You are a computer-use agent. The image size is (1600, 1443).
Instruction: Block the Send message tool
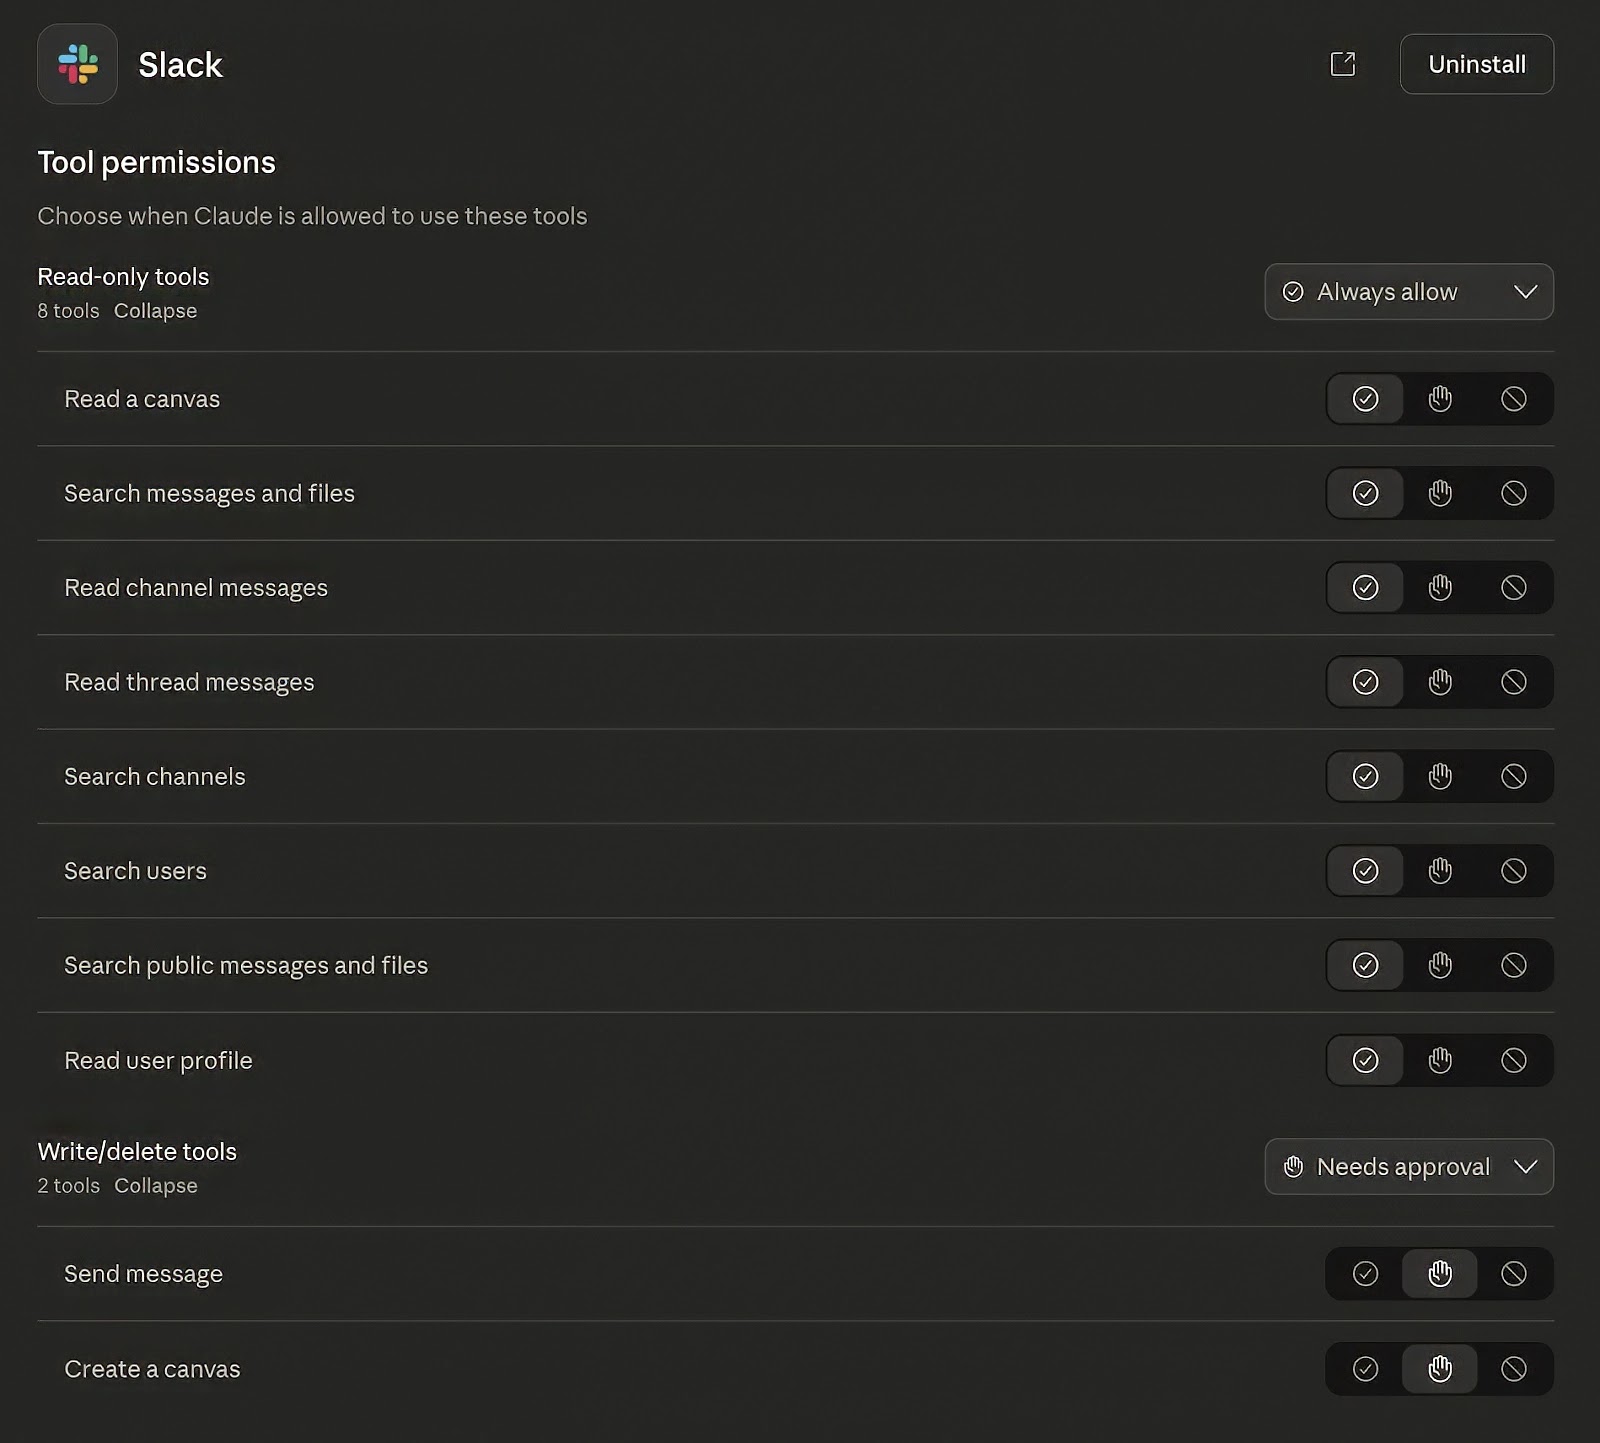click(1514, 1273)
